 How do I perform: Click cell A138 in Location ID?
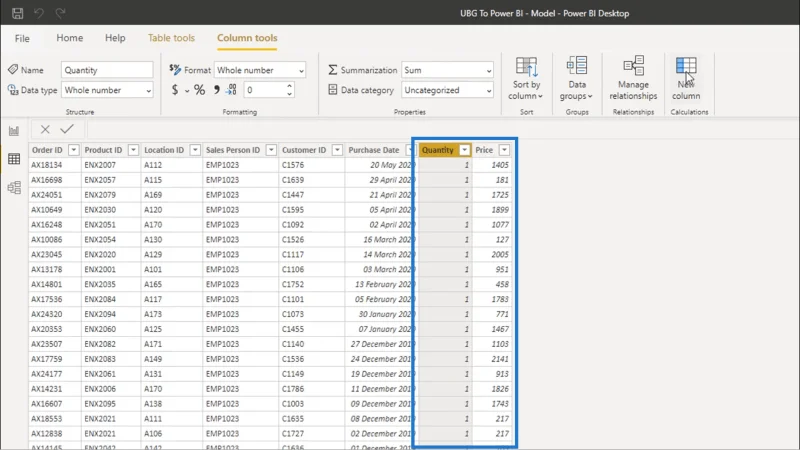click(171, 404)
